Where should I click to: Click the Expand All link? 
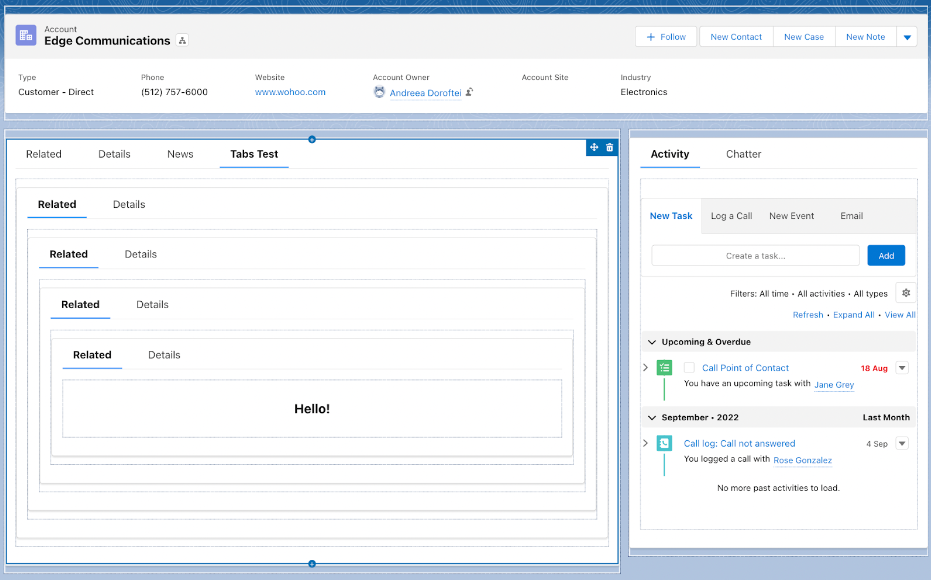click(x=853, y=315)
